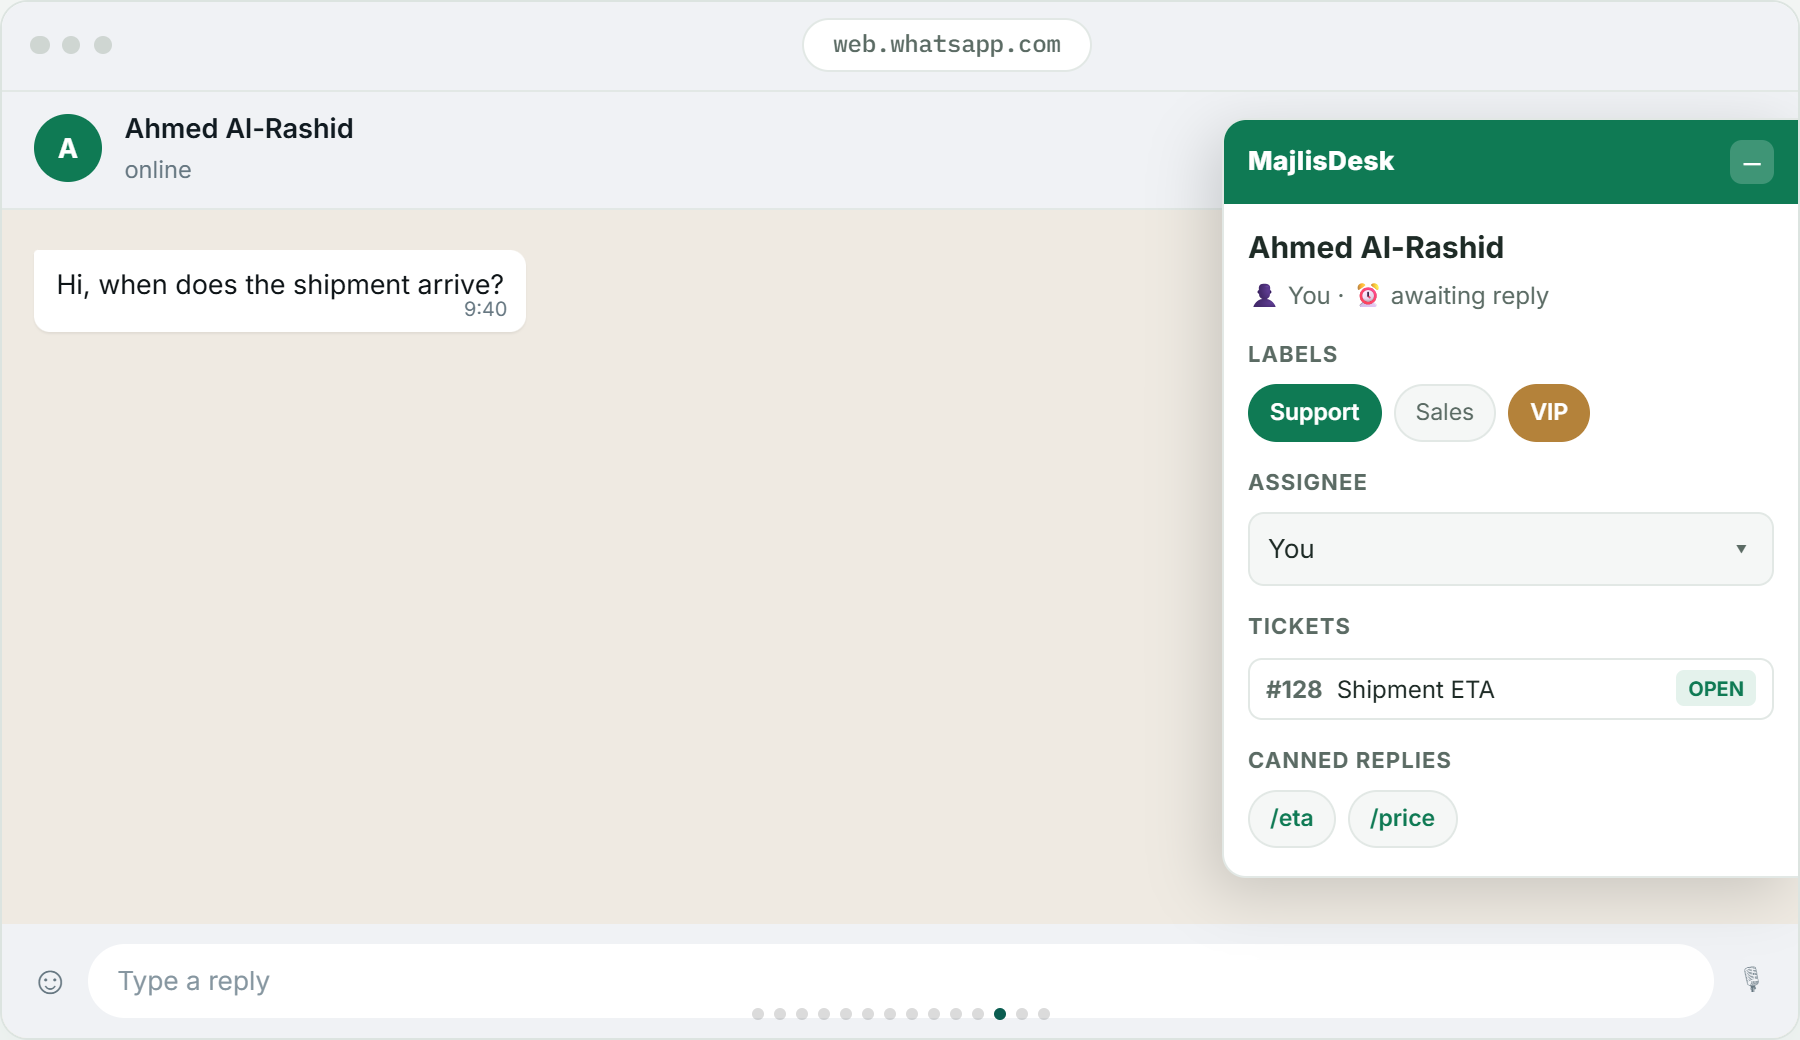Select the 9:40 message timestamp
This screenshot has width=1800, height=1040.
tap(485, 309)
